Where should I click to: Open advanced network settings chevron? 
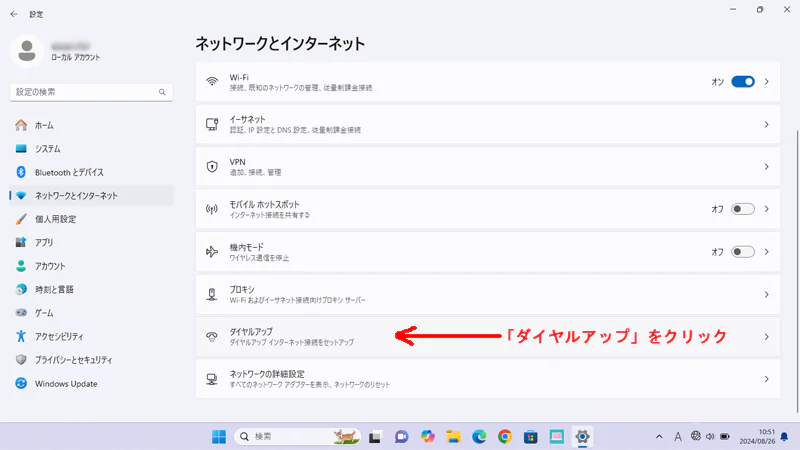pyautogui.click(x=766, y=379)
